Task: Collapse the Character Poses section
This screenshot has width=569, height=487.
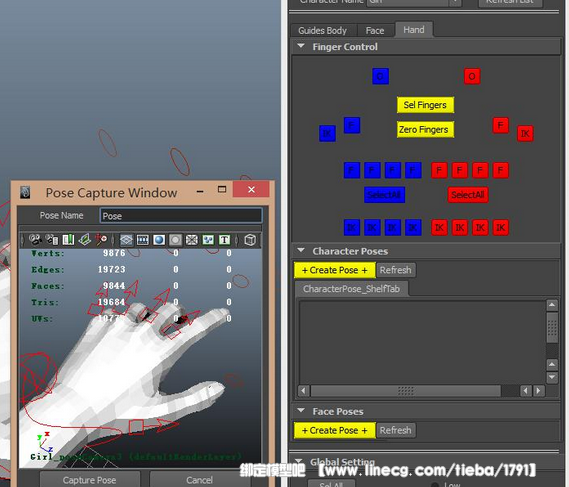Action: (x=301, y=250)
